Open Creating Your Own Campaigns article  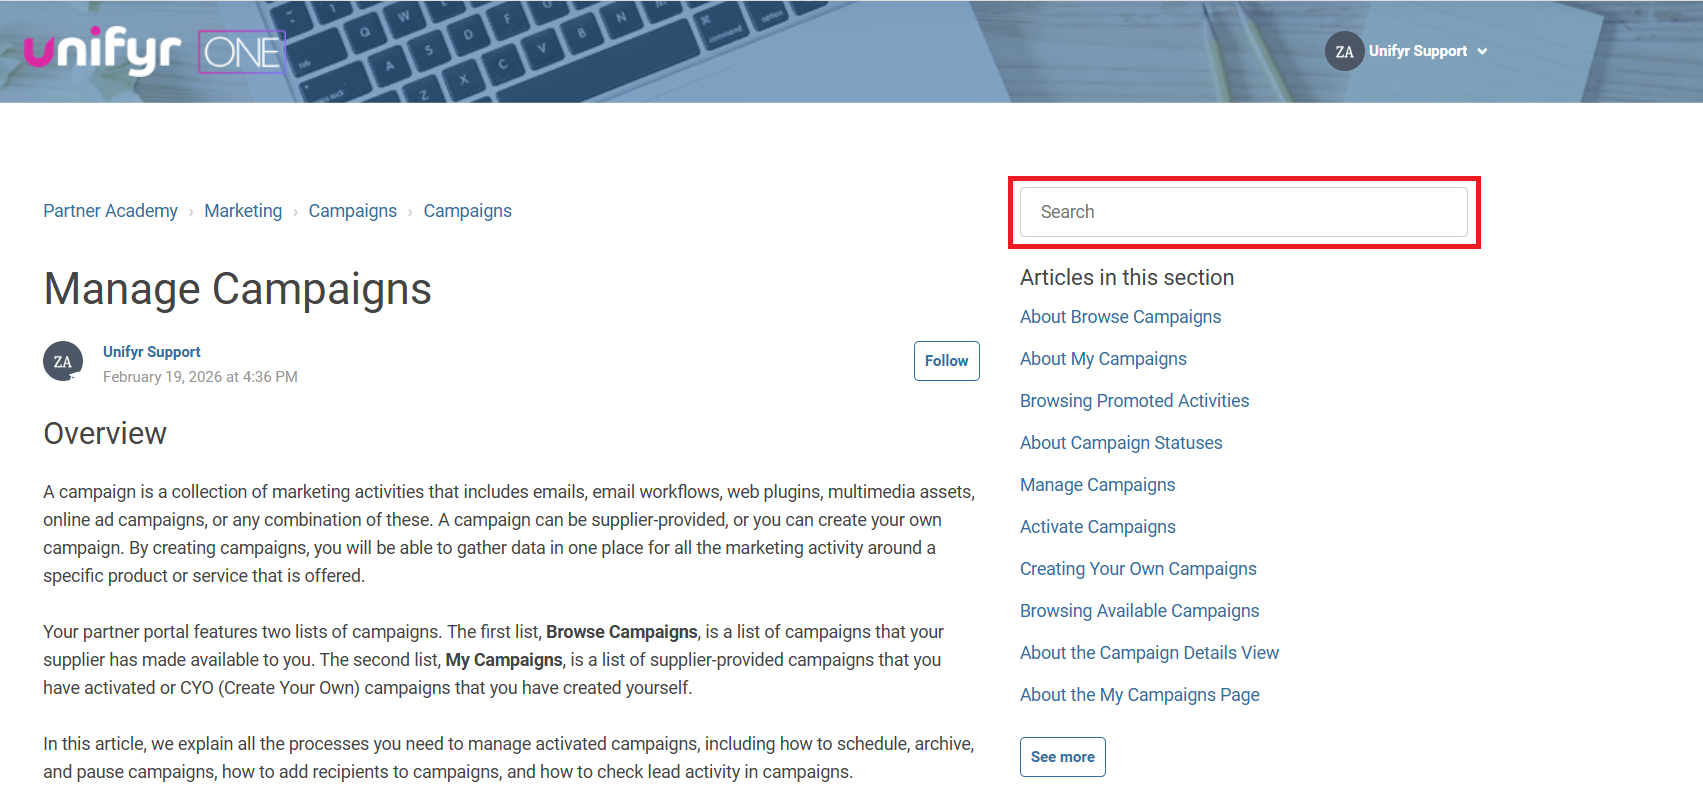pos(1138,569)
